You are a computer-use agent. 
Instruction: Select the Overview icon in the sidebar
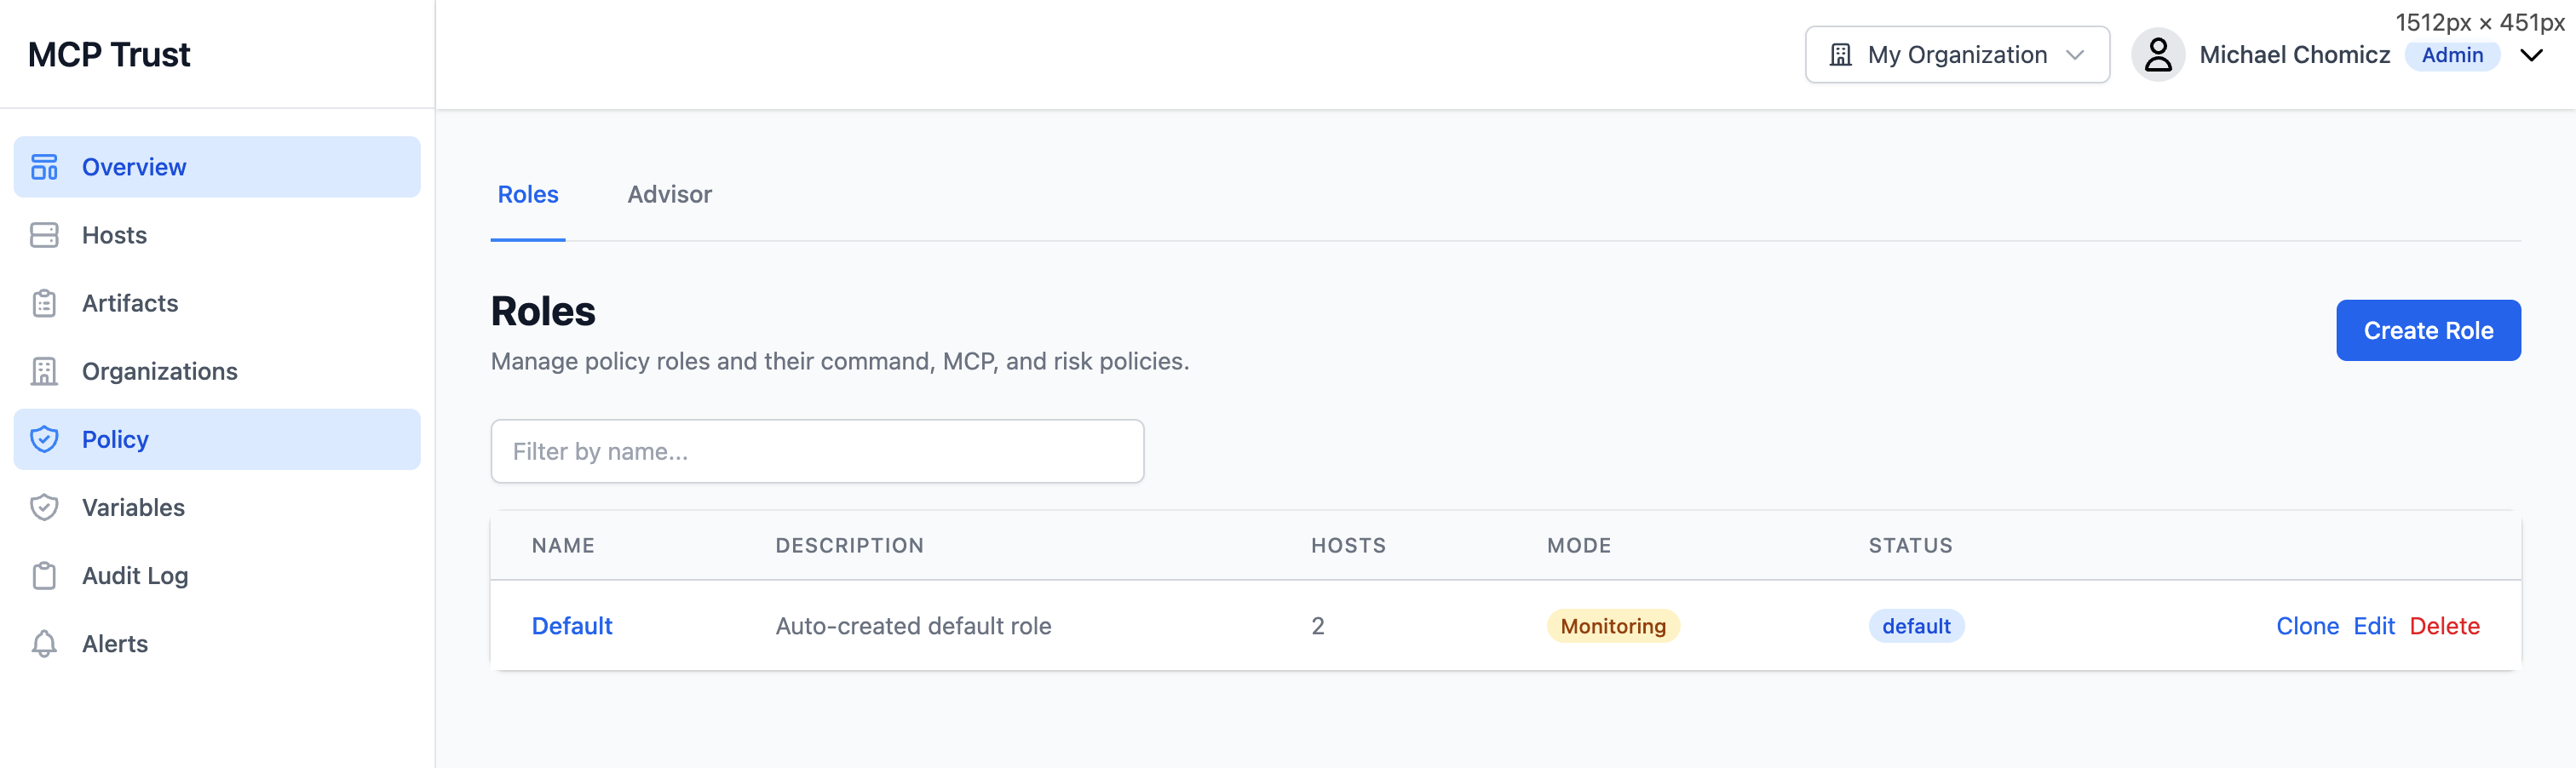point(44,166)
